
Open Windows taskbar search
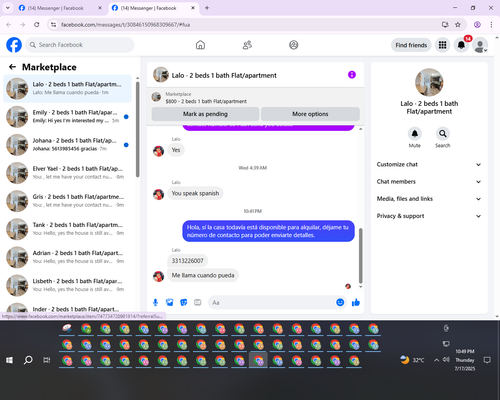click(28, 360)
